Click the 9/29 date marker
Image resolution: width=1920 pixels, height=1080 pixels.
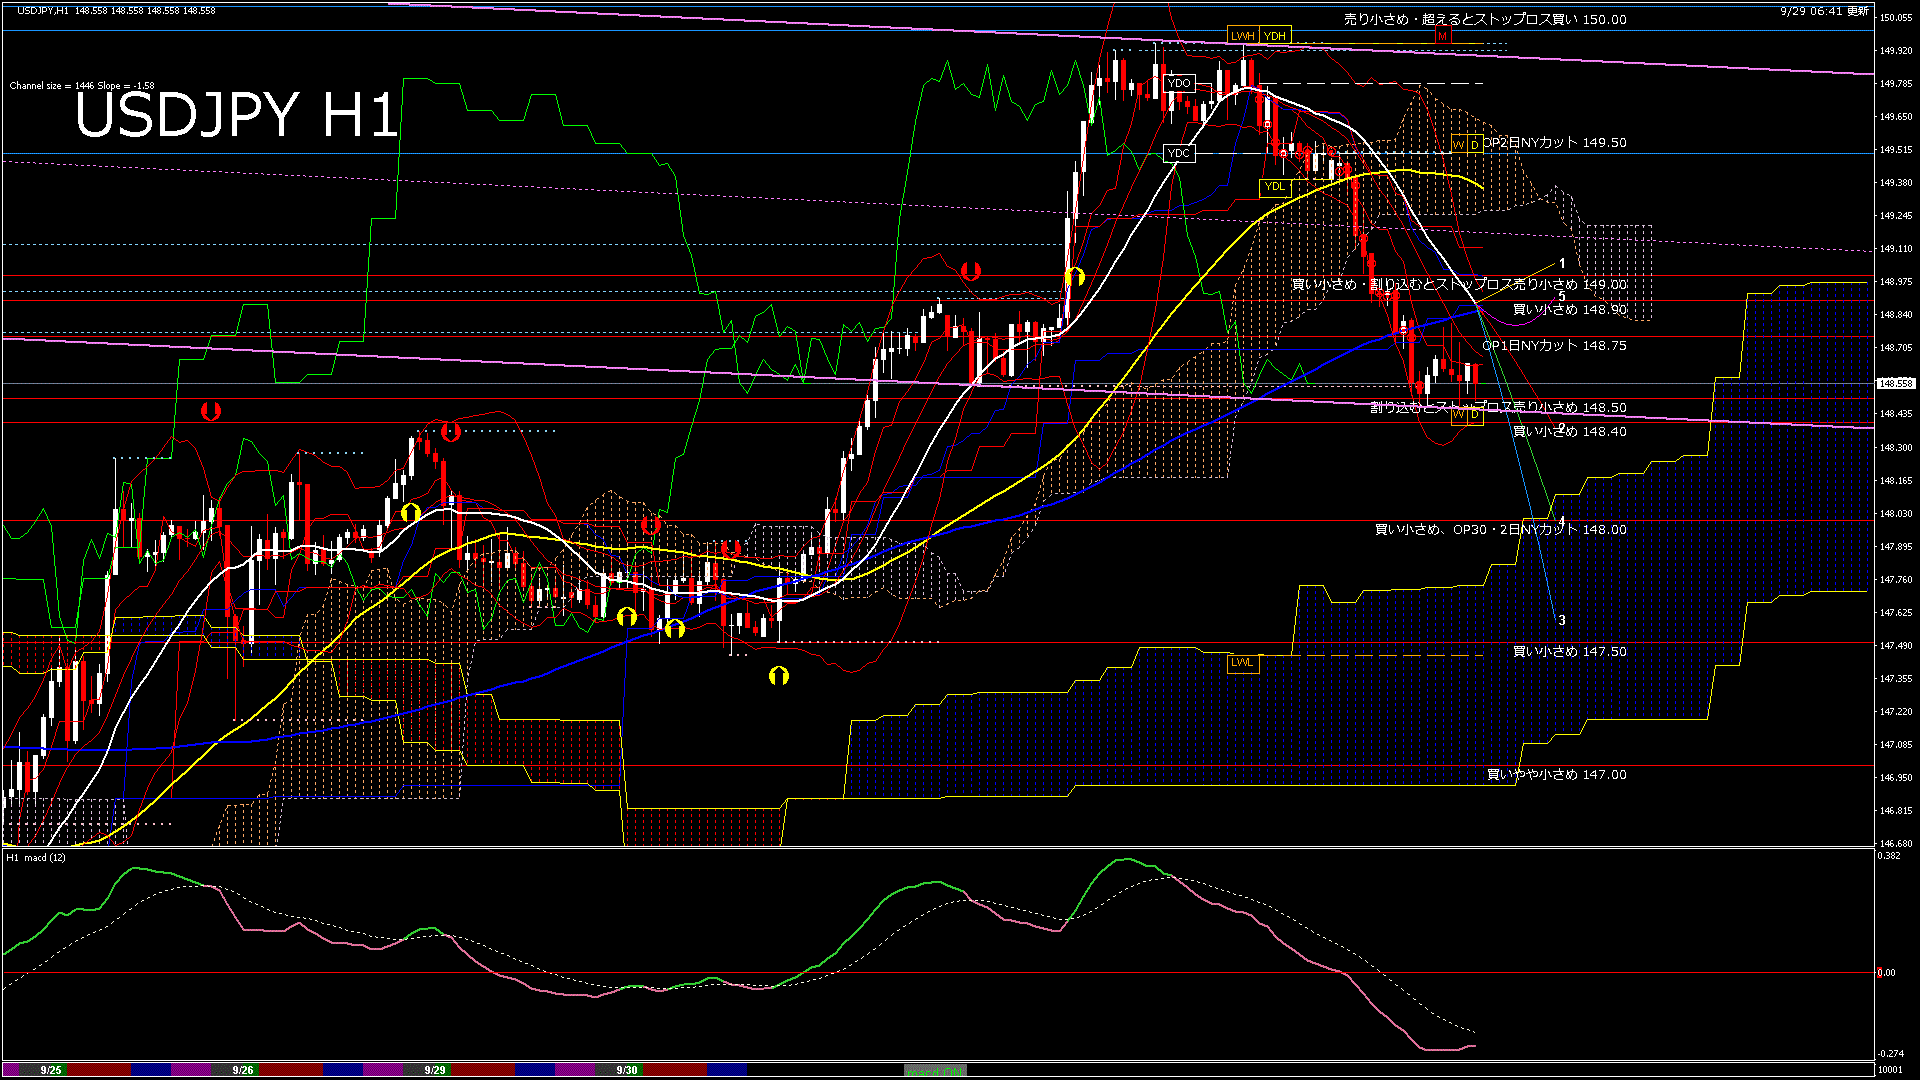(434, 1070)
